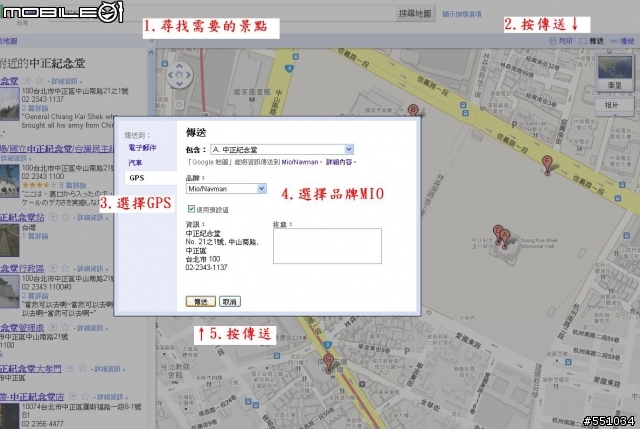Open 詳細資訊 for 念堂行政區 result

pos(90,269)
